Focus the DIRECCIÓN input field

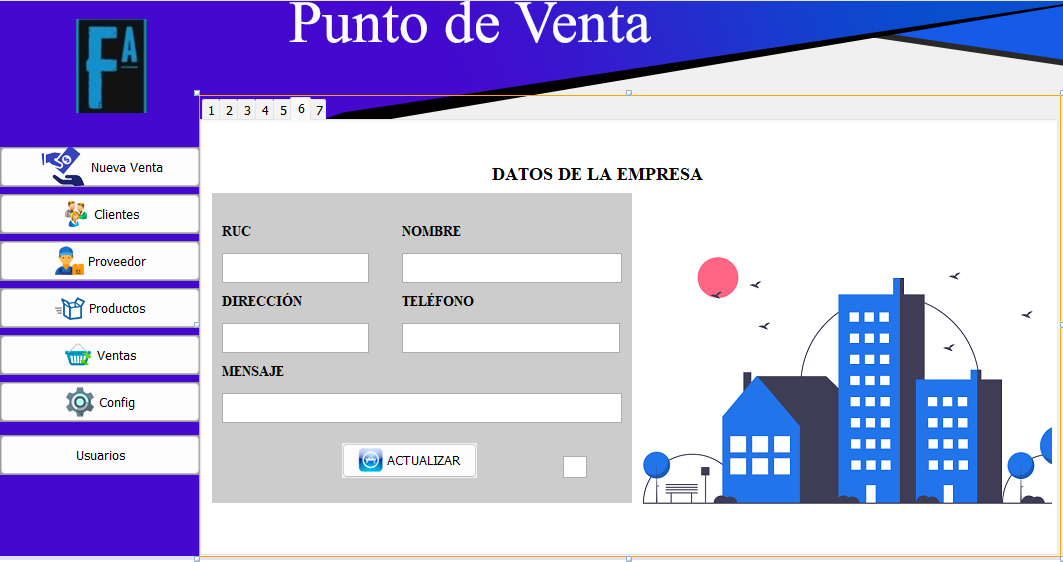296,338
